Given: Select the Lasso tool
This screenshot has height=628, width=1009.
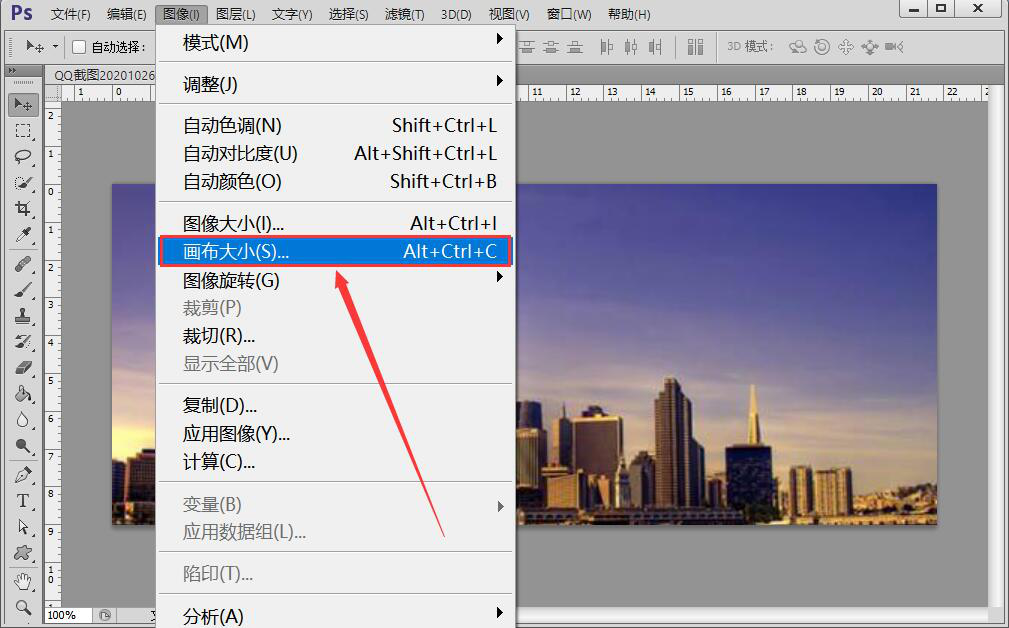Looking at the screenshot, I should click(23, 157).
